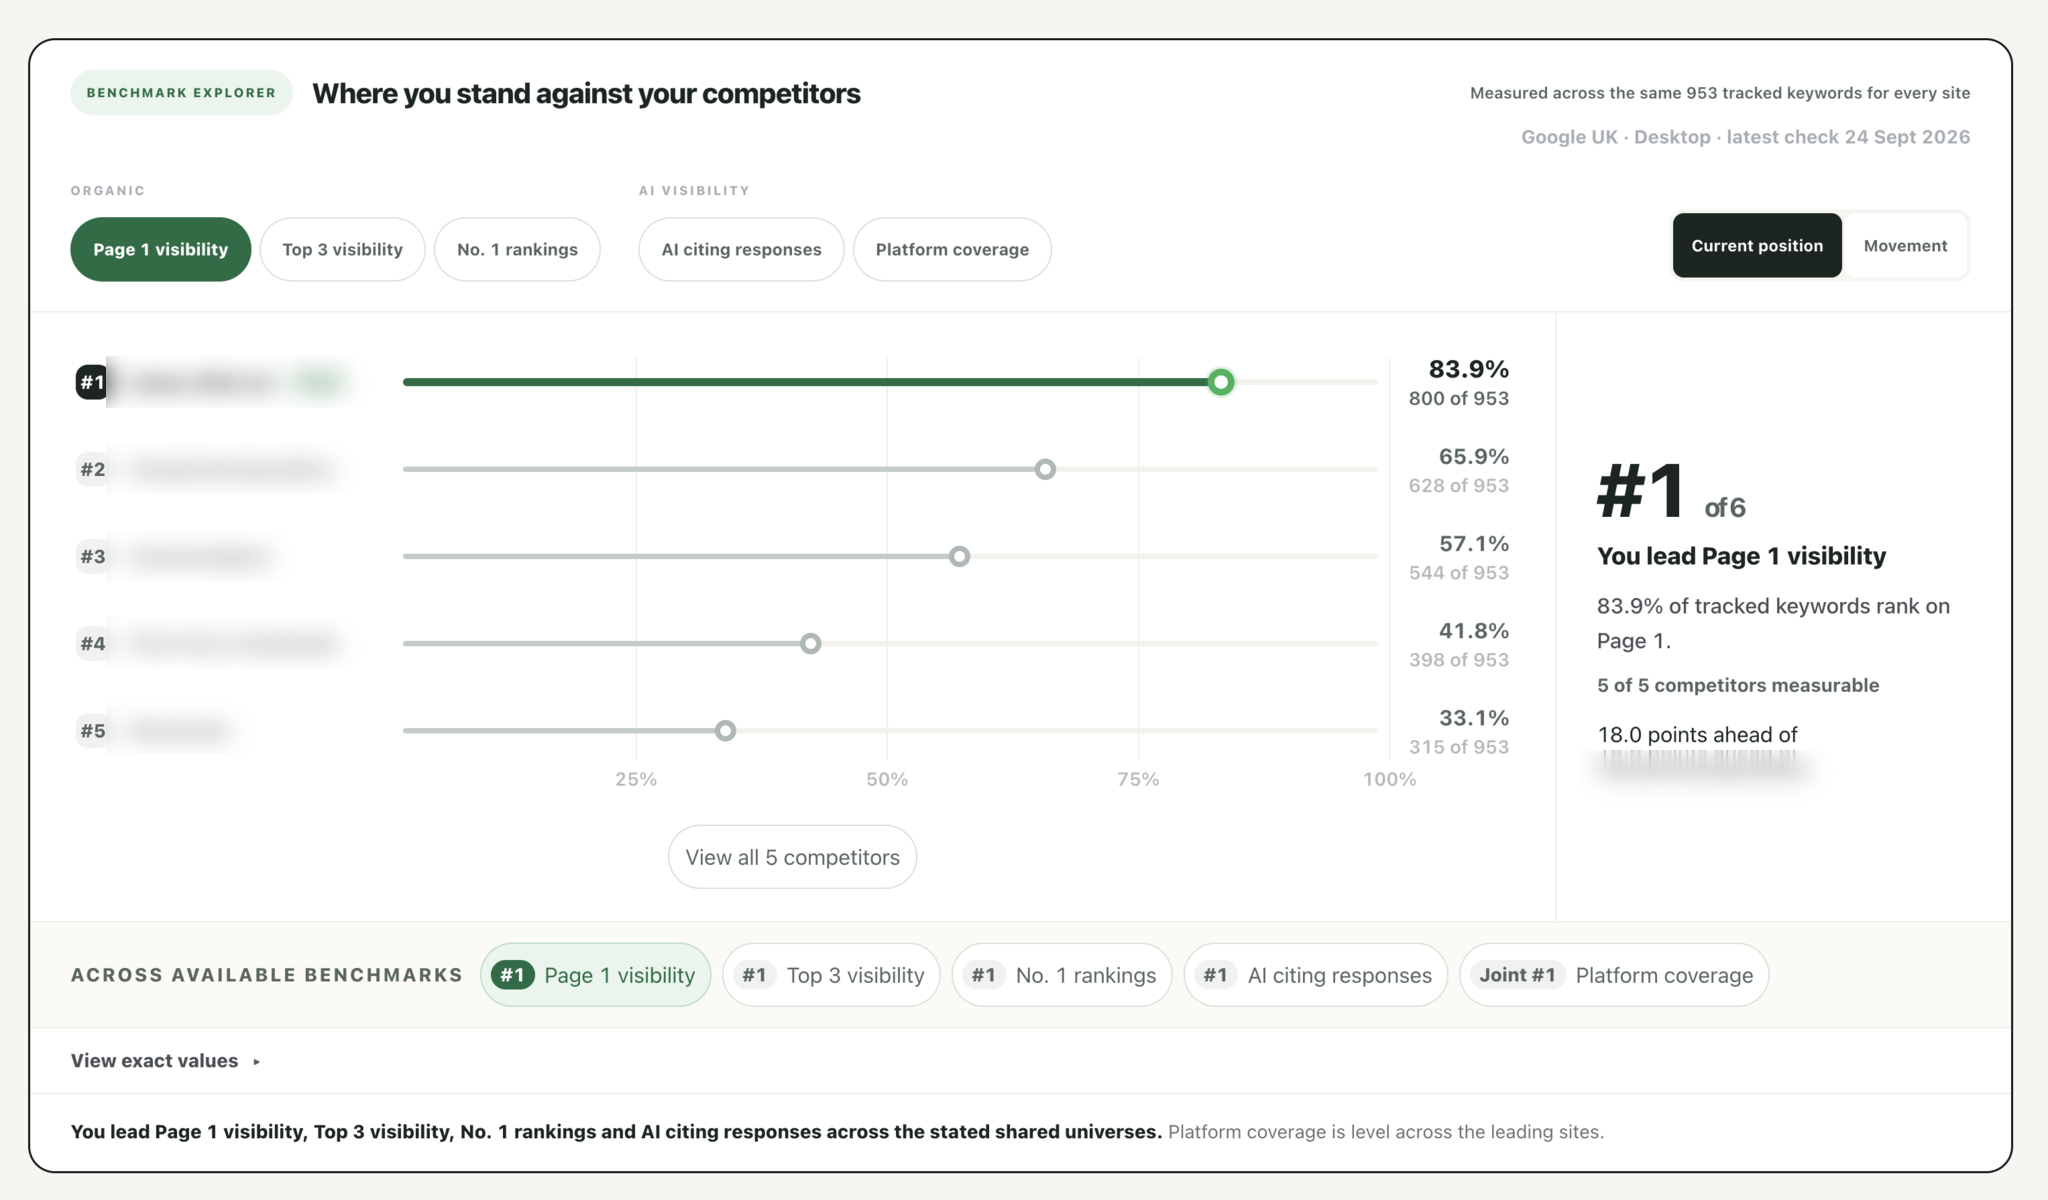Image resolution: width=2048 pixels, height=1200 pixels.
Task: Click the '628 of 953' value
Action: tap(1458, 485)
